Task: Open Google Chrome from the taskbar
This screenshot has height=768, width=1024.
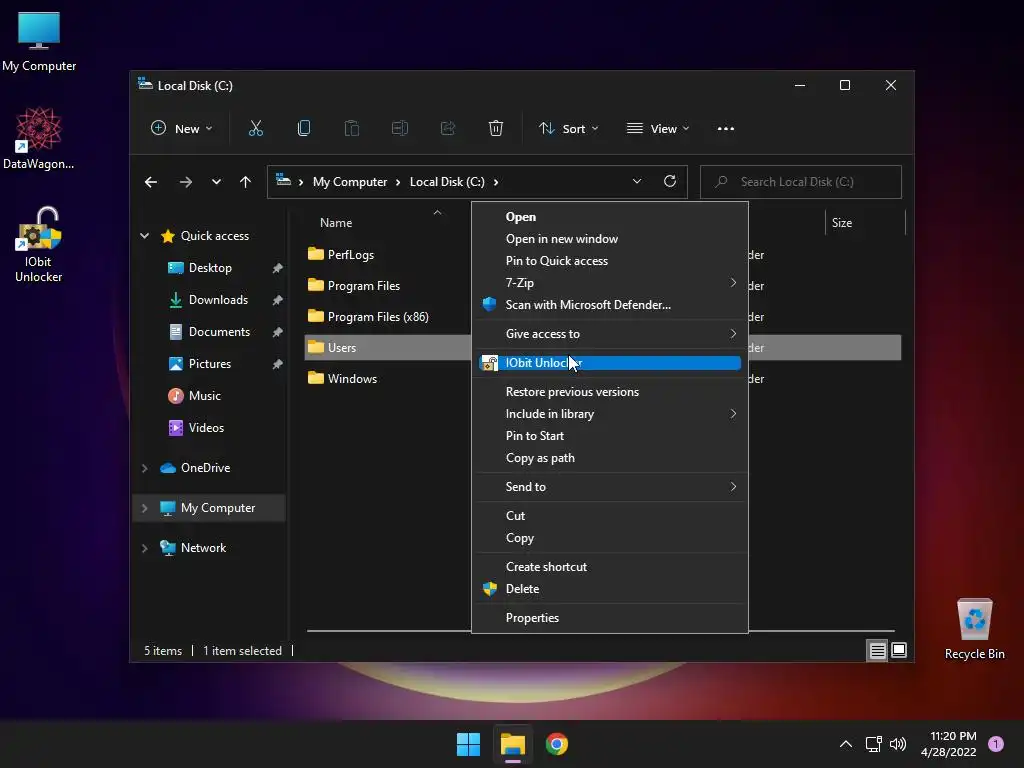Action: coord(557,744)
